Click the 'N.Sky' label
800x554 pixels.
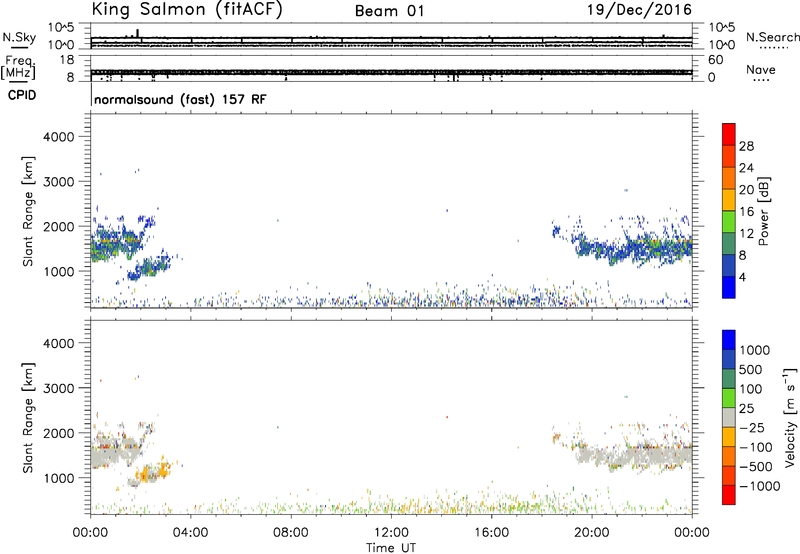pyautogui.click(x=19, y=37)
